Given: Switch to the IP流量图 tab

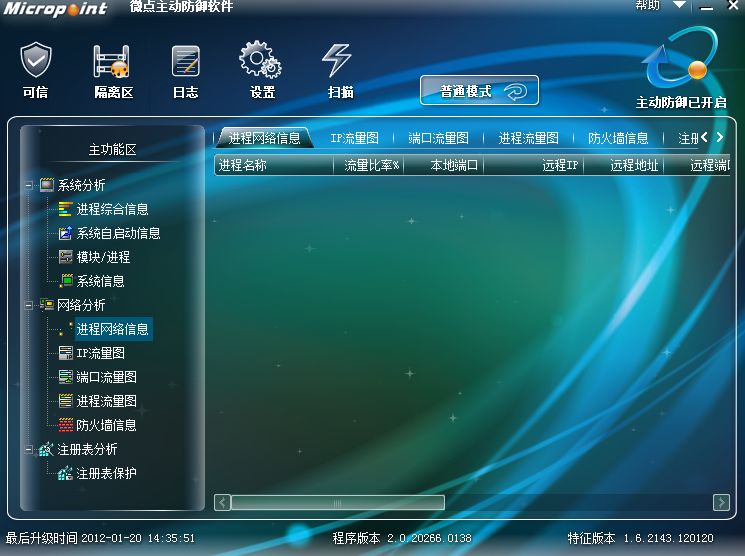Looking at the screenshot, I should 354,138.
